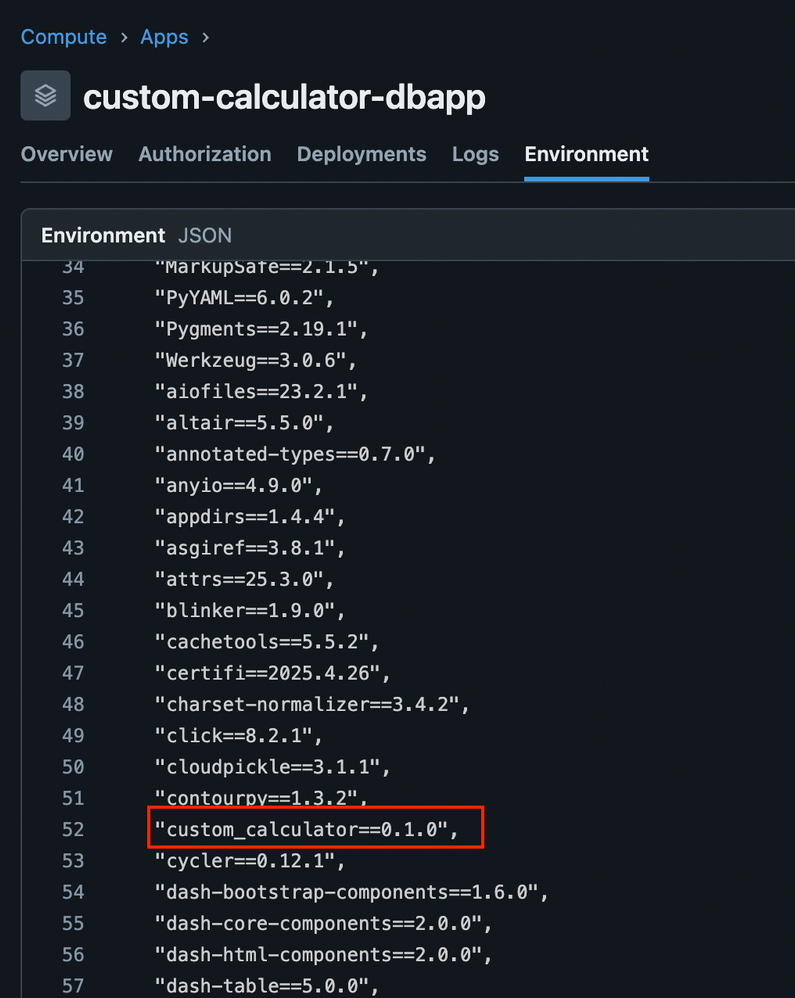View the Logs tab
This screenshot has width=795, height=998.
(475, 154)
